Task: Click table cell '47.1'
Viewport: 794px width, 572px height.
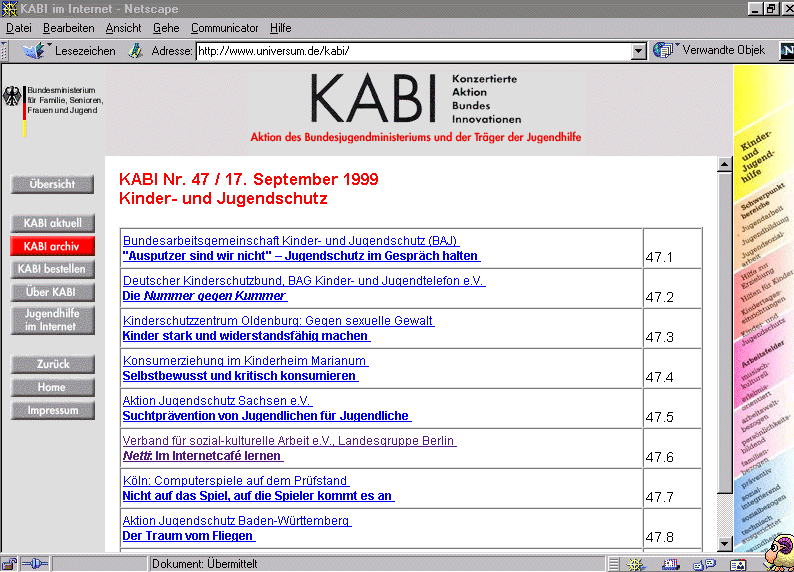Action: [x=671, y=249]
